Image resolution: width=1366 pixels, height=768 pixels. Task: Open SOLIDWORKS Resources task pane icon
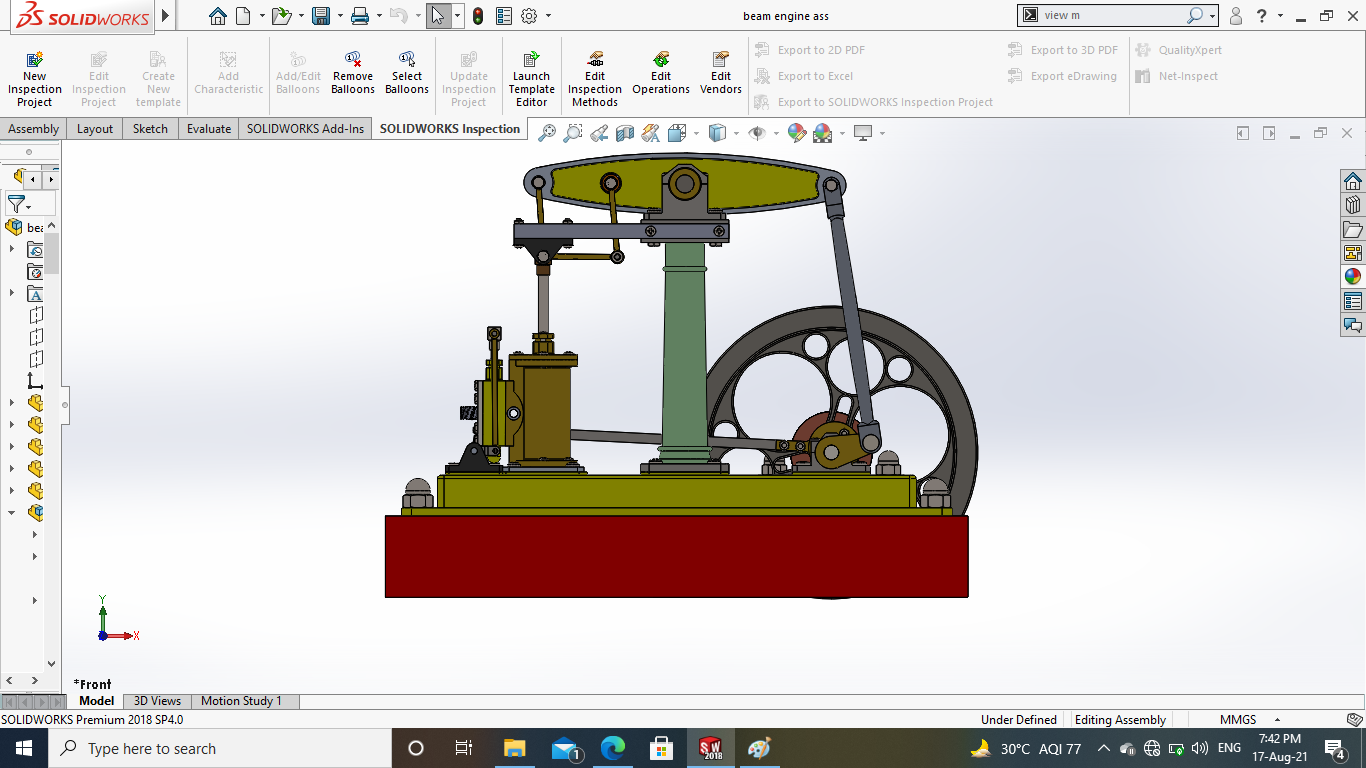(x=1353, y=181)
